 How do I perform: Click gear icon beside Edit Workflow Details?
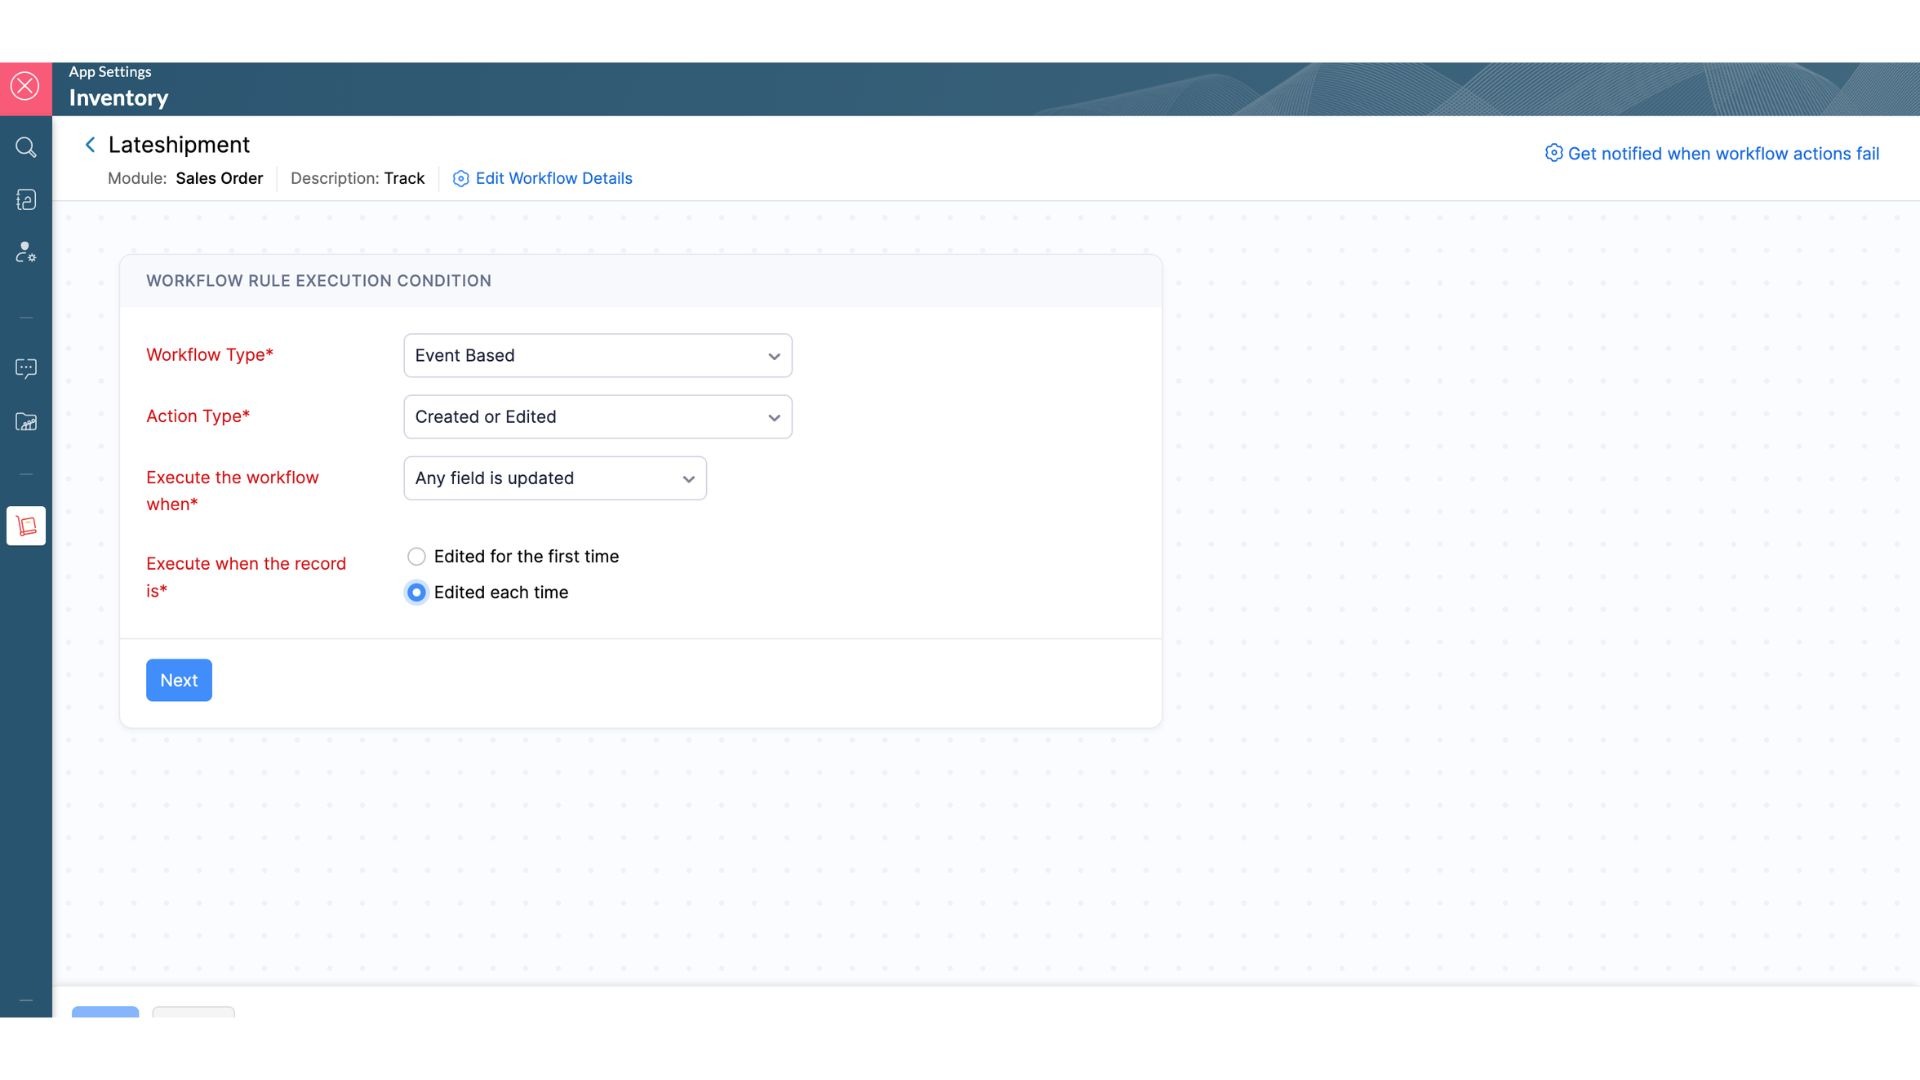pyautogui.click(x=461, y=179)
